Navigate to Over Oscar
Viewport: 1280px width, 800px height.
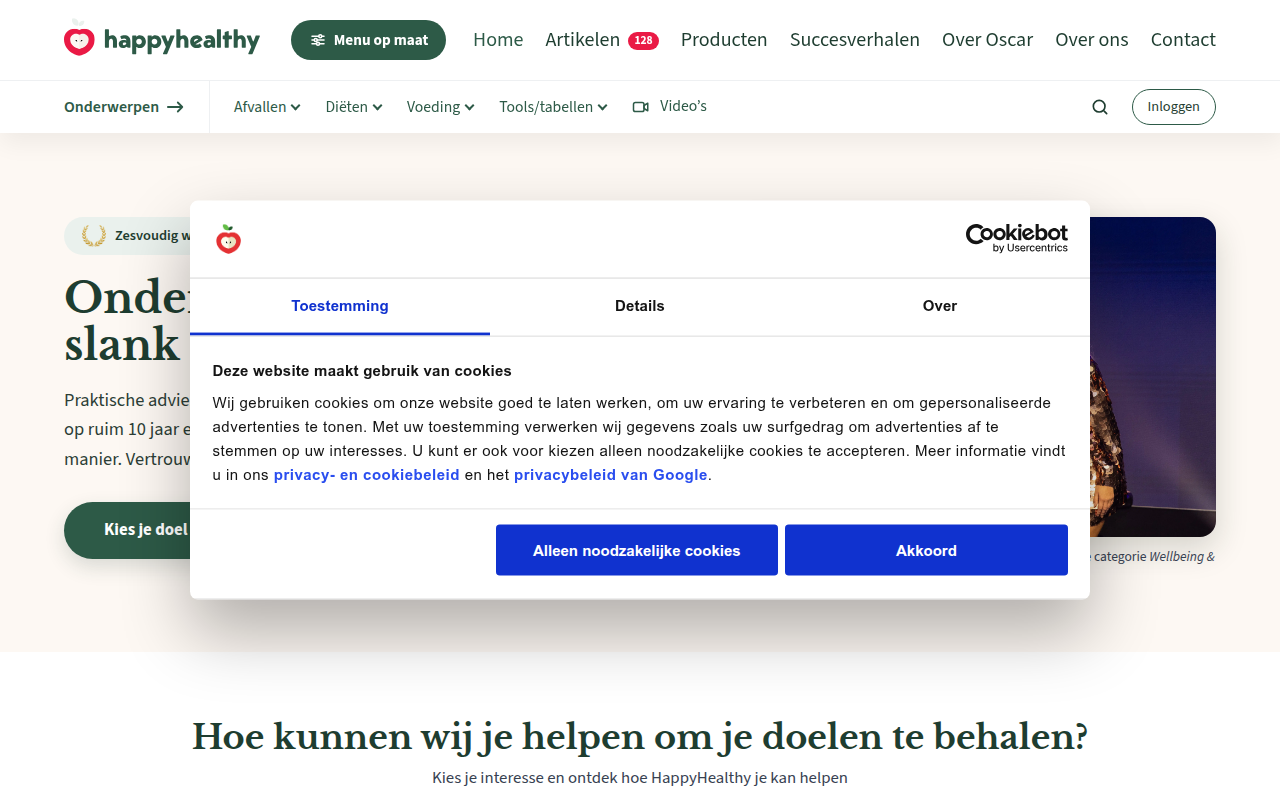pyautogui.click(x=988, y=40)
